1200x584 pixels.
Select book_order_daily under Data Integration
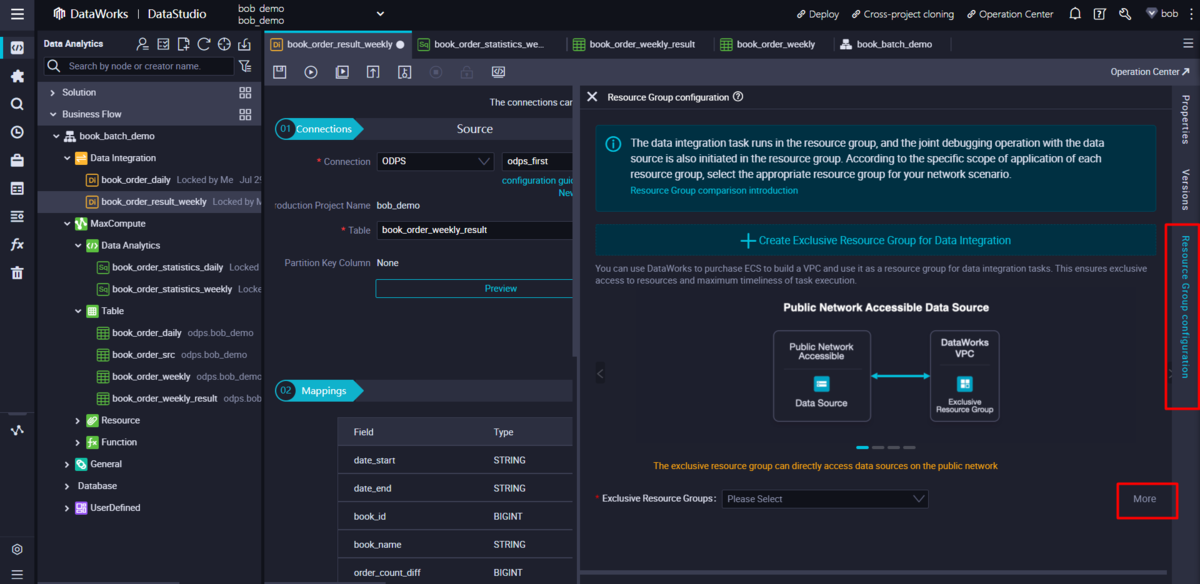coord(135,180)
